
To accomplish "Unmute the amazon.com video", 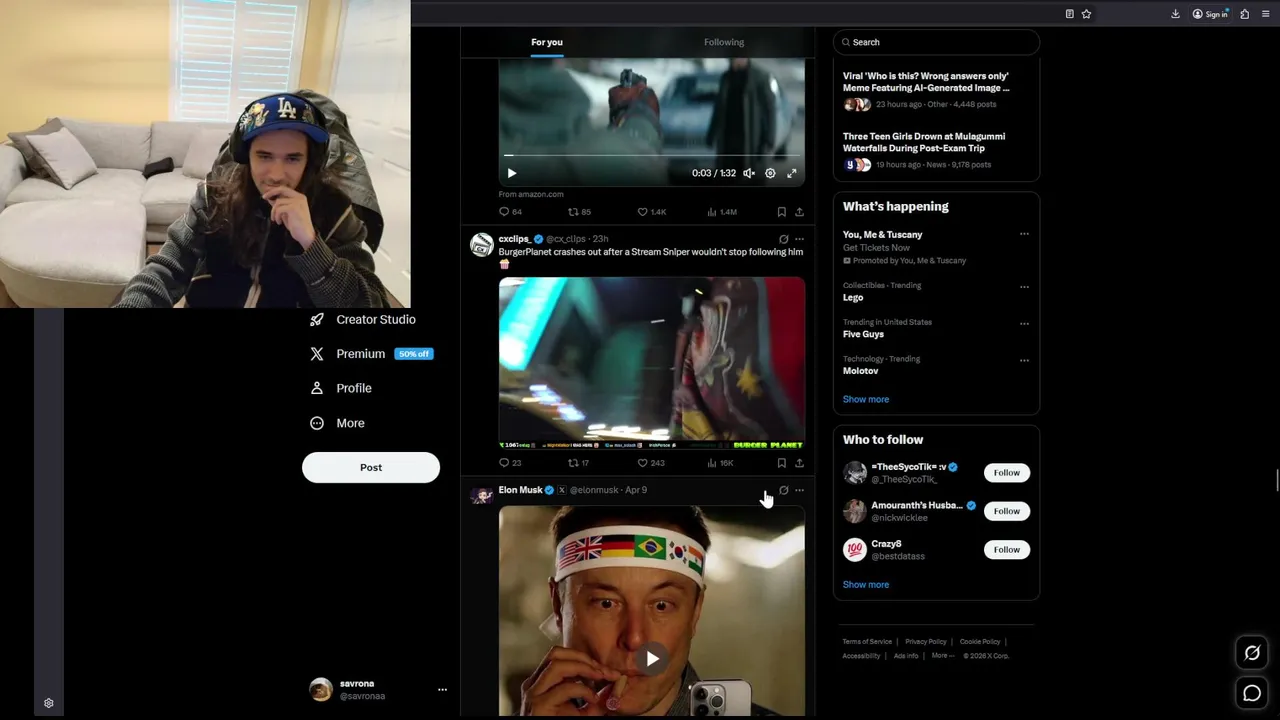I will [x=749, y=173].
